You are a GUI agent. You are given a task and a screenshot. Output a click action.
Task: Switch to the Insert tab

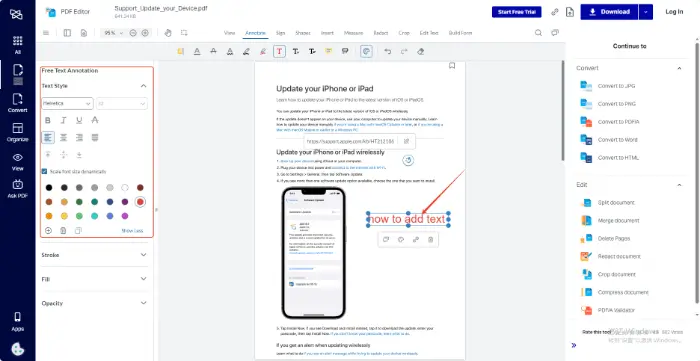pyautogui.click(x=327, y=33)
